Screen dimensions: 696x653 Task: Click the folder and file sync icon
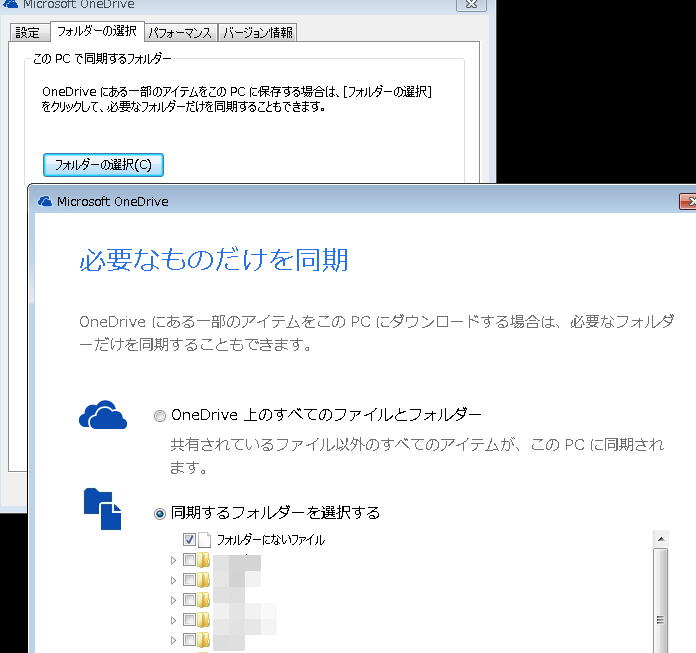click(102, 509)
